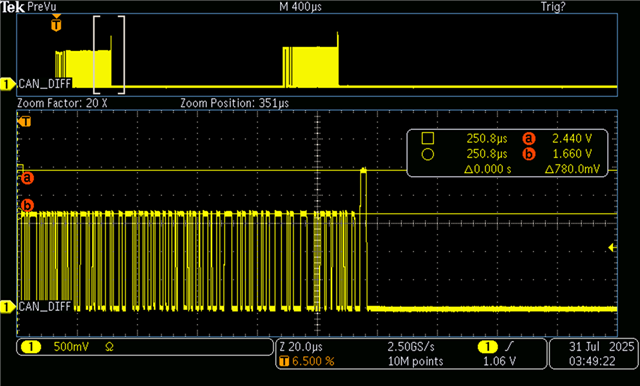Click the Trig? status indicator

tap(553, 7)
